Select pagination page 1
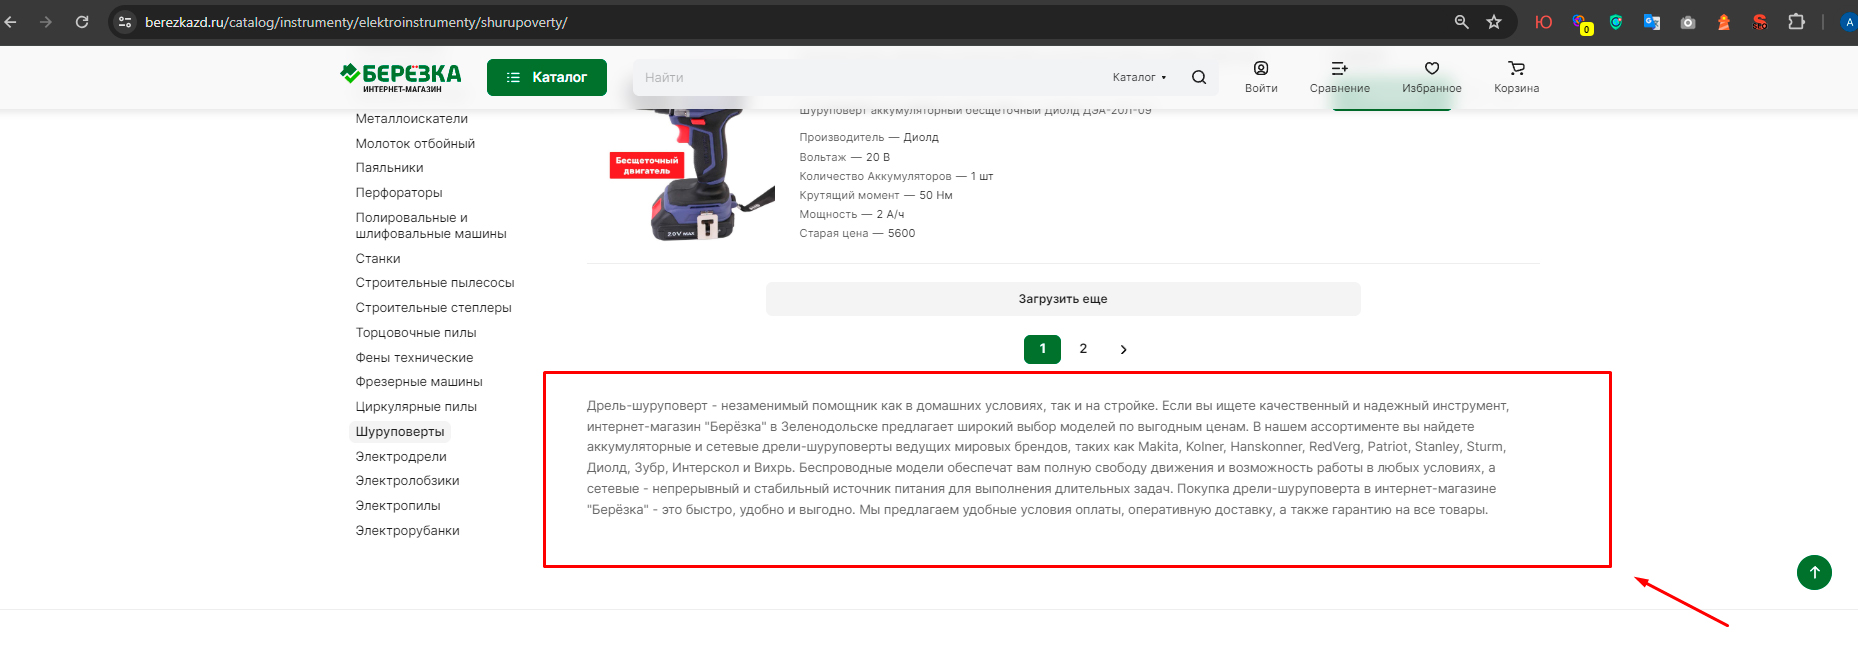Image resolution: width=1858 pixels, height=670 pixels. (x=1042, y=349)
